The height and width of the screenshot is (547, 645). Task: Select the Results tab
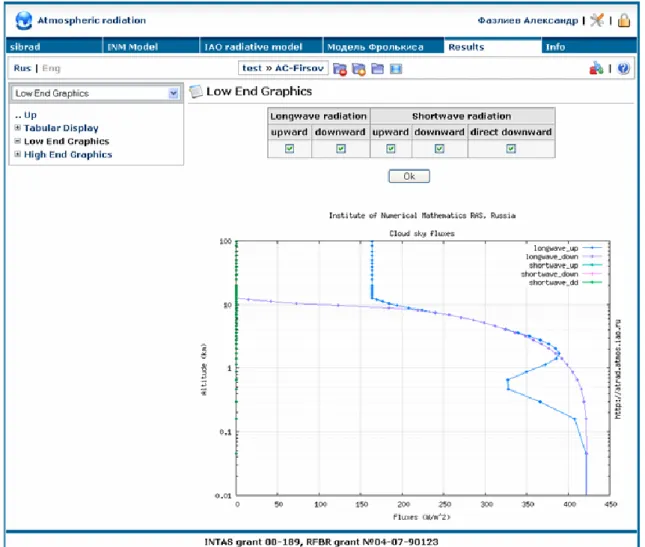click(492, 46)
